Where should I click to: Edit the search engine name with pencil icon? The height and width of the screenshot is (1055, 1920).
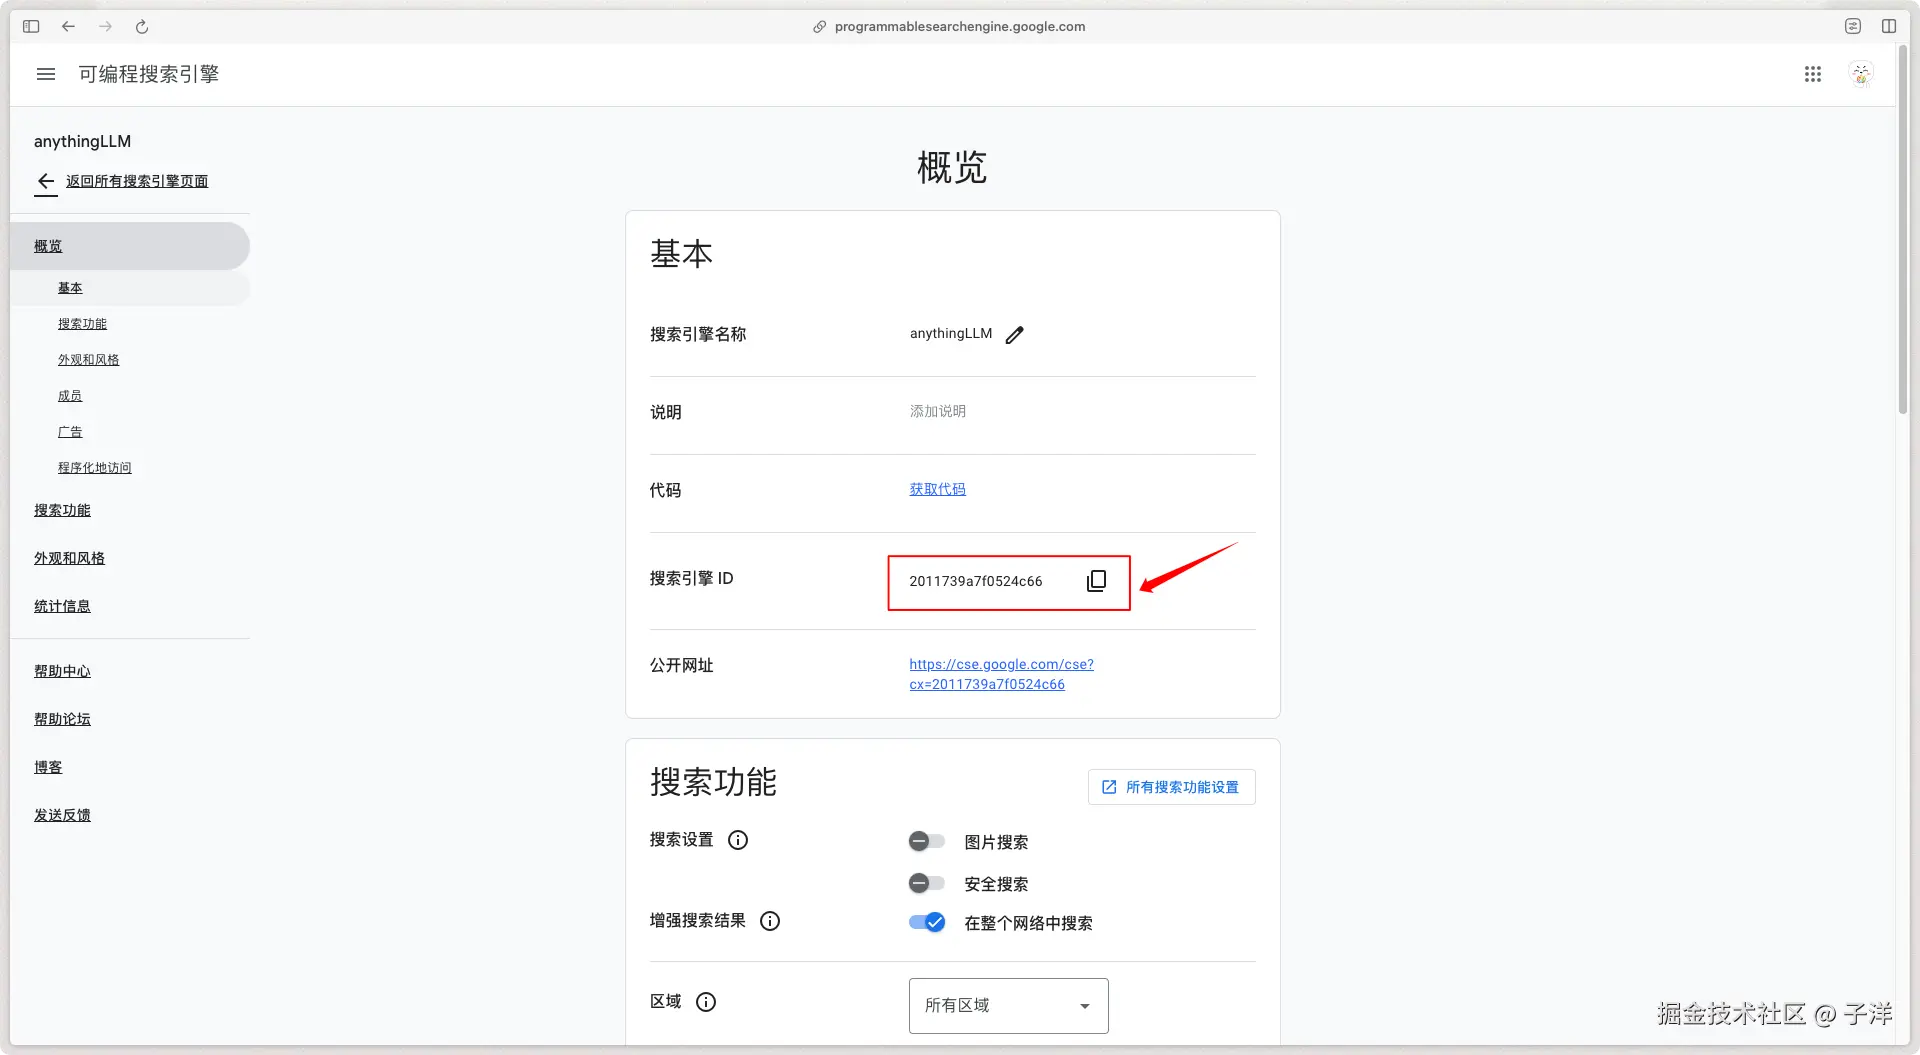point(1015,335)
